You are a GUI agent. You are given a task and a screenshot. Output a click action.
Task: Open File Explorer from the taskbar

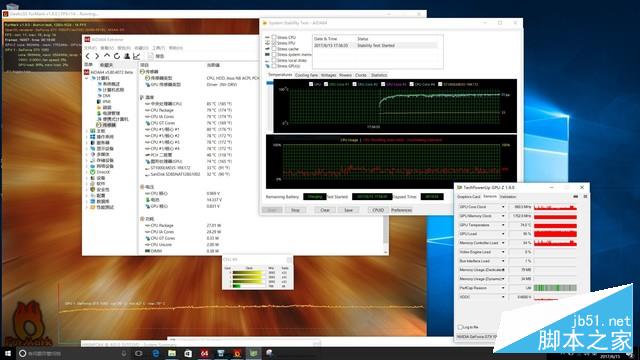[x=172, y=353]
